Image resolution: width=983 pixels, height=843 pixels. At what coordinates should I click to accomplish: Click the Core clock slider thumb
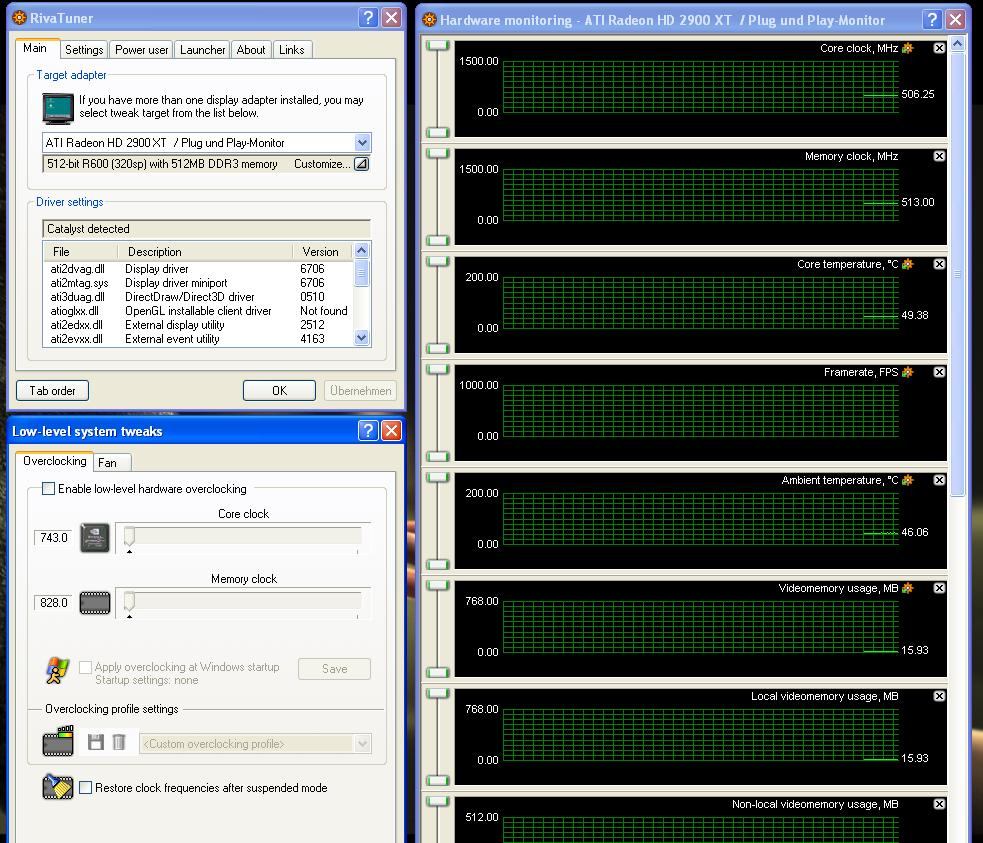tap(129, 536)
